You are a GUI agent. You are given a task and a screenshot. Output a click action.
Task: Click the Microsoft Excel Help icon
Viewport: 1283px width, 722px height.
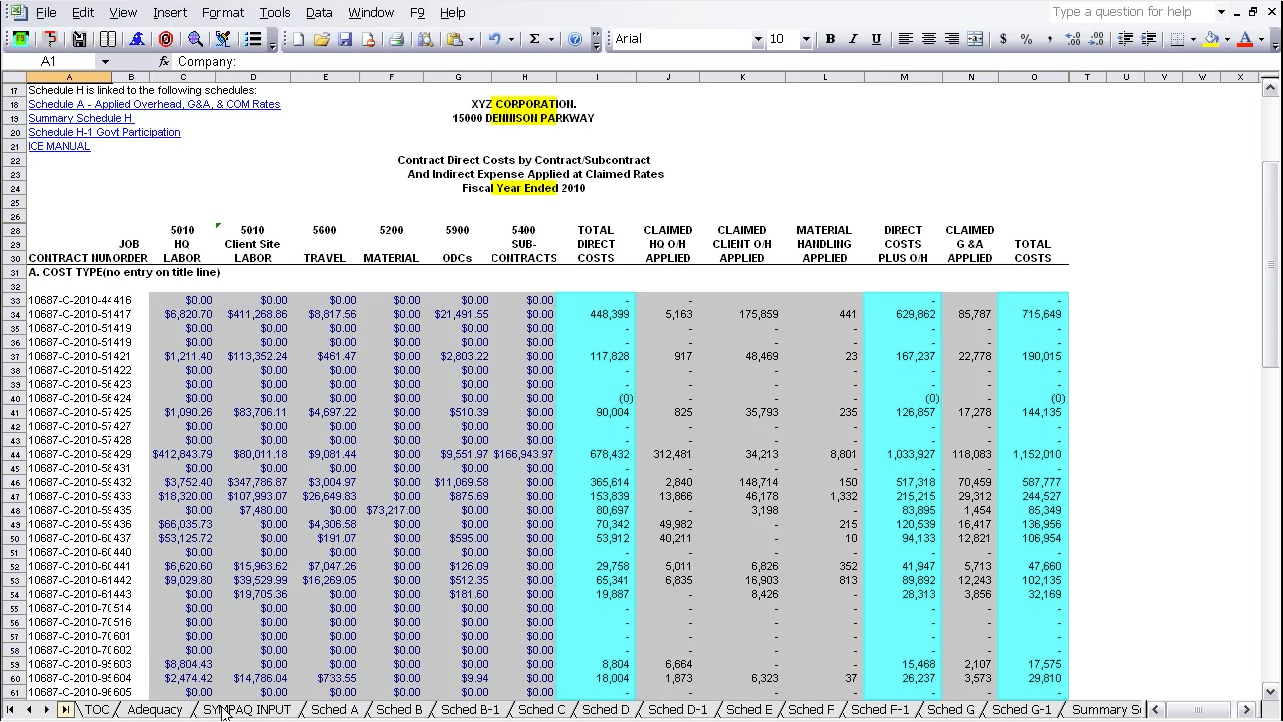577,39
